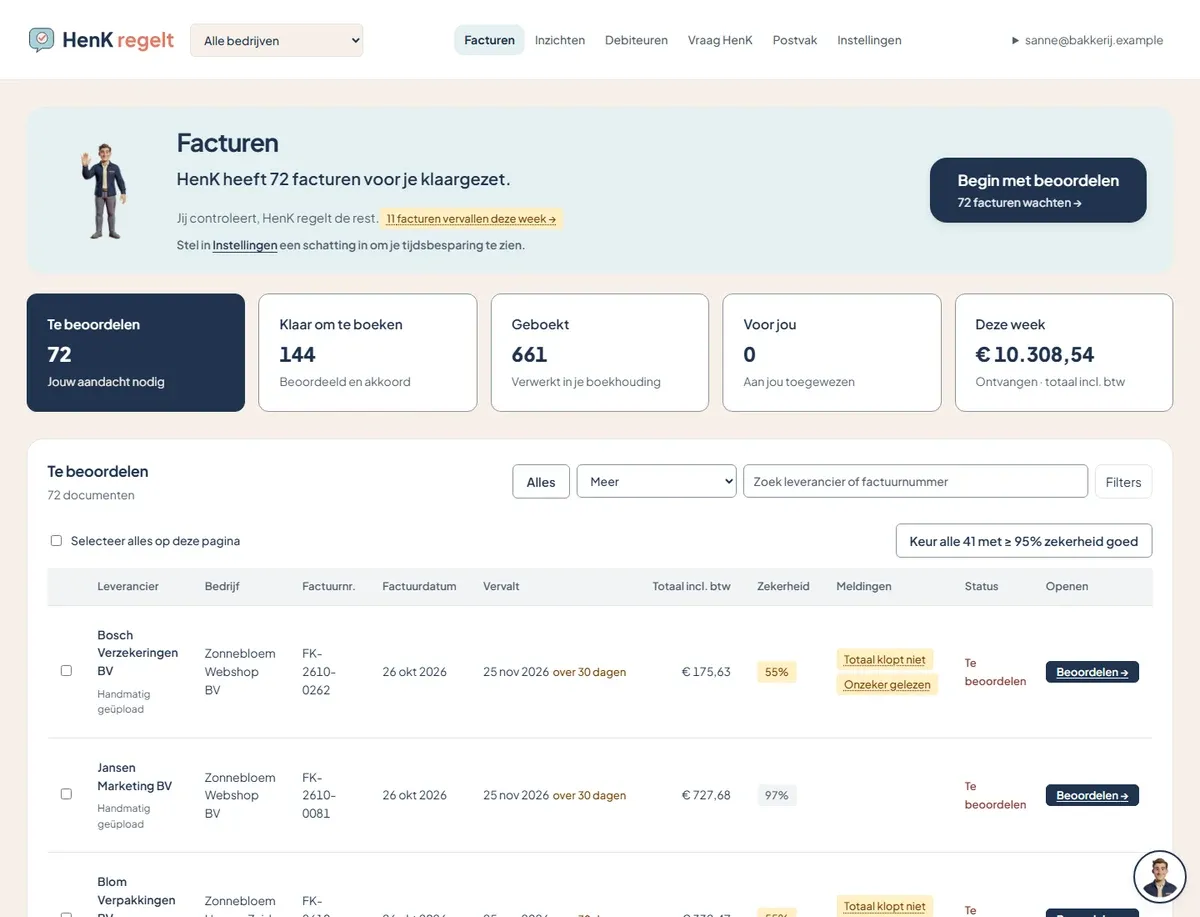Focus the 'Zoek leverancier of factuurnummer' search field
This screenshot has width=1200, height=917.
coord(915,481)
